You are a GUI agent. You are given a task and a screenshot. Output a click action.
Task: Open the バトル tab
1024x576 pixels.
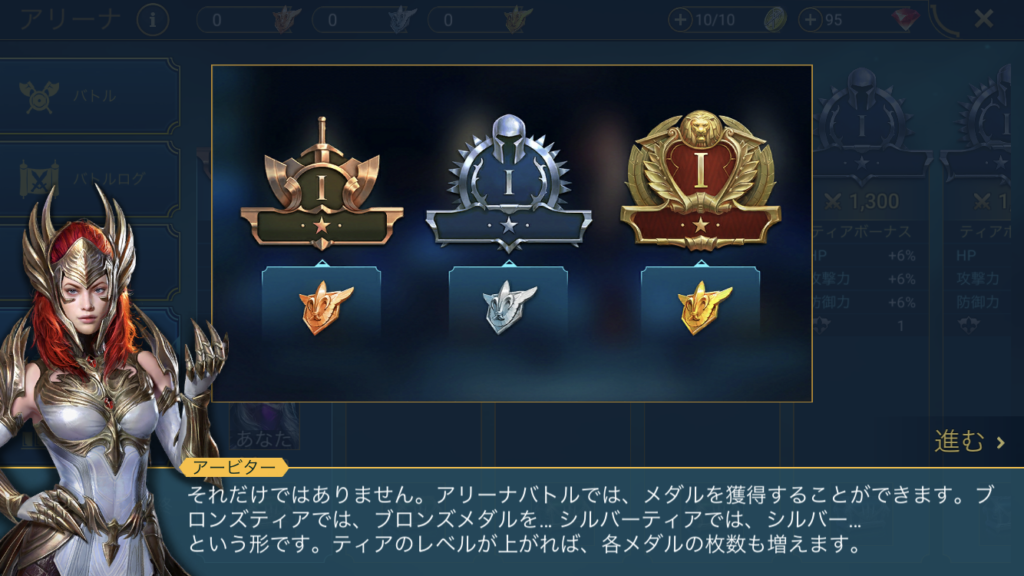point(90,97)
